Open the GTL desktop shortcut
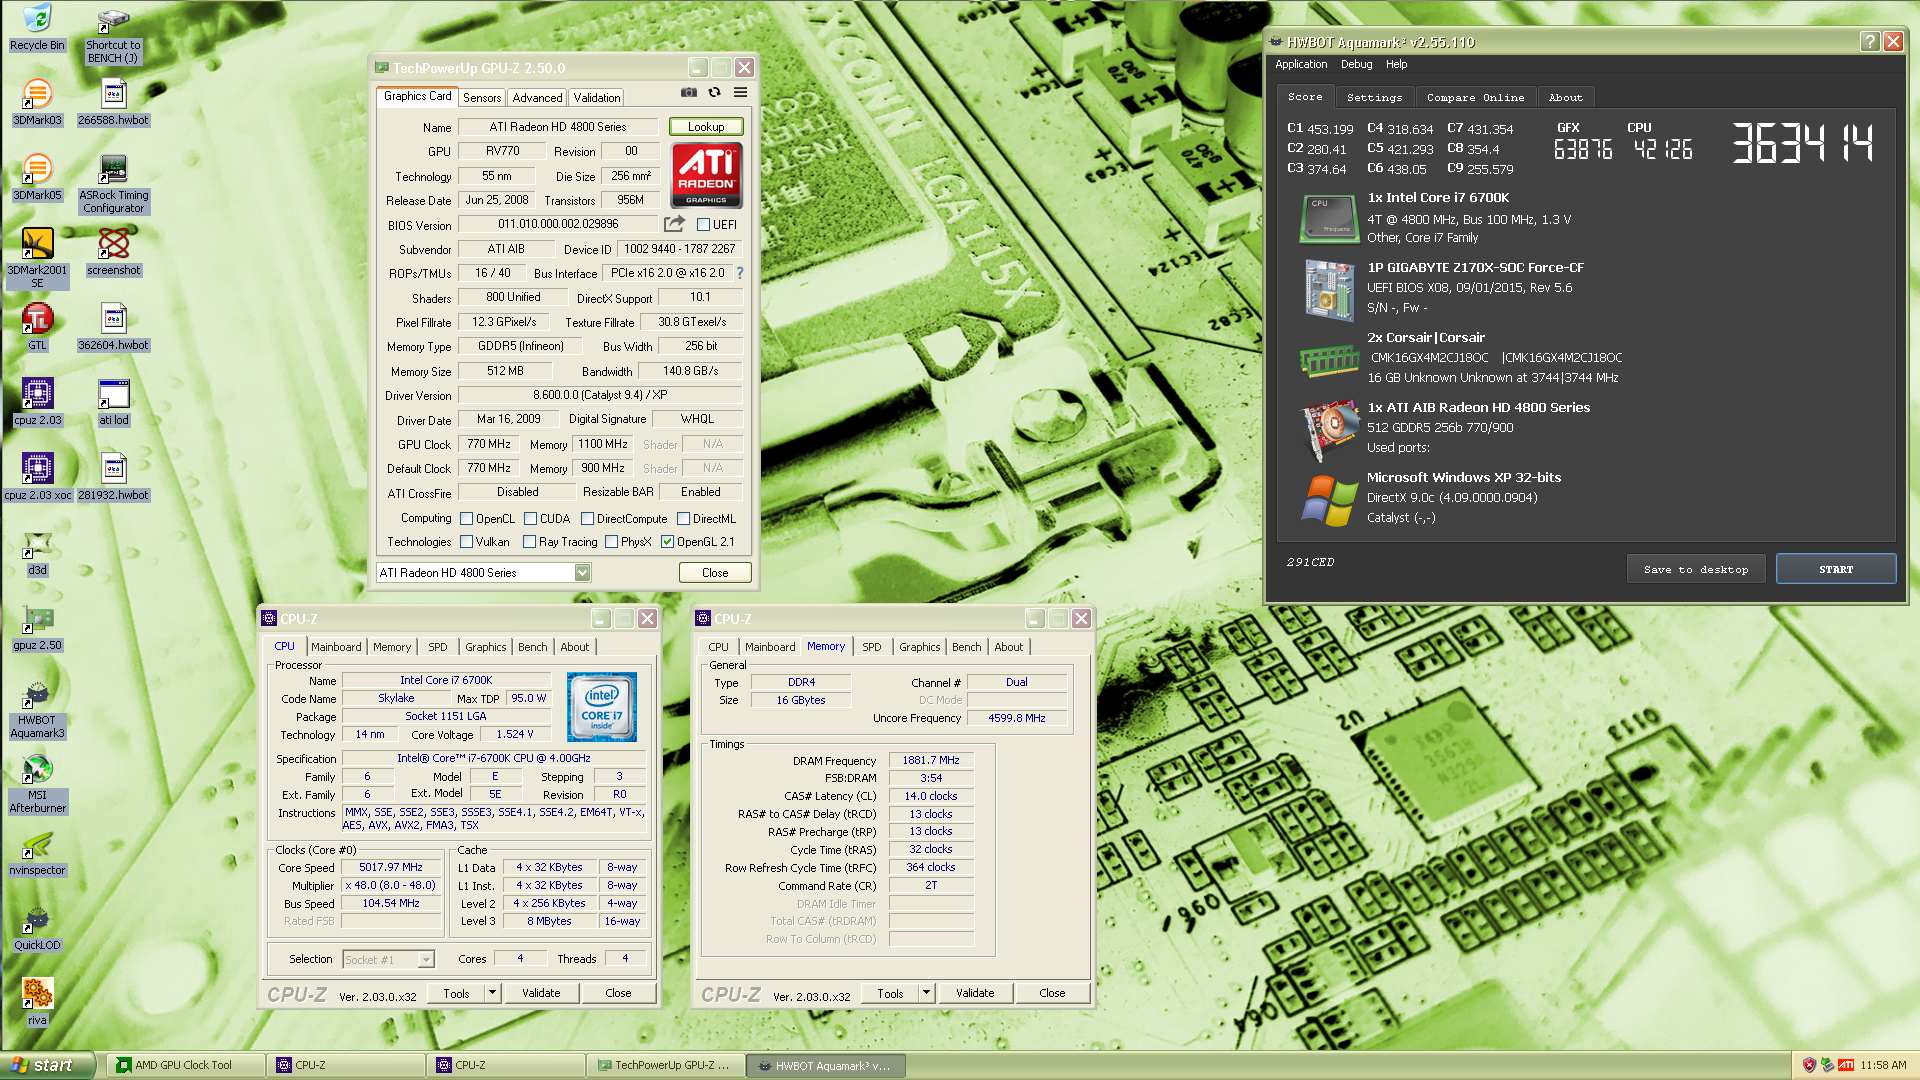The height and width of the screenshot is (1080, 1920). (x=37, y=327)
